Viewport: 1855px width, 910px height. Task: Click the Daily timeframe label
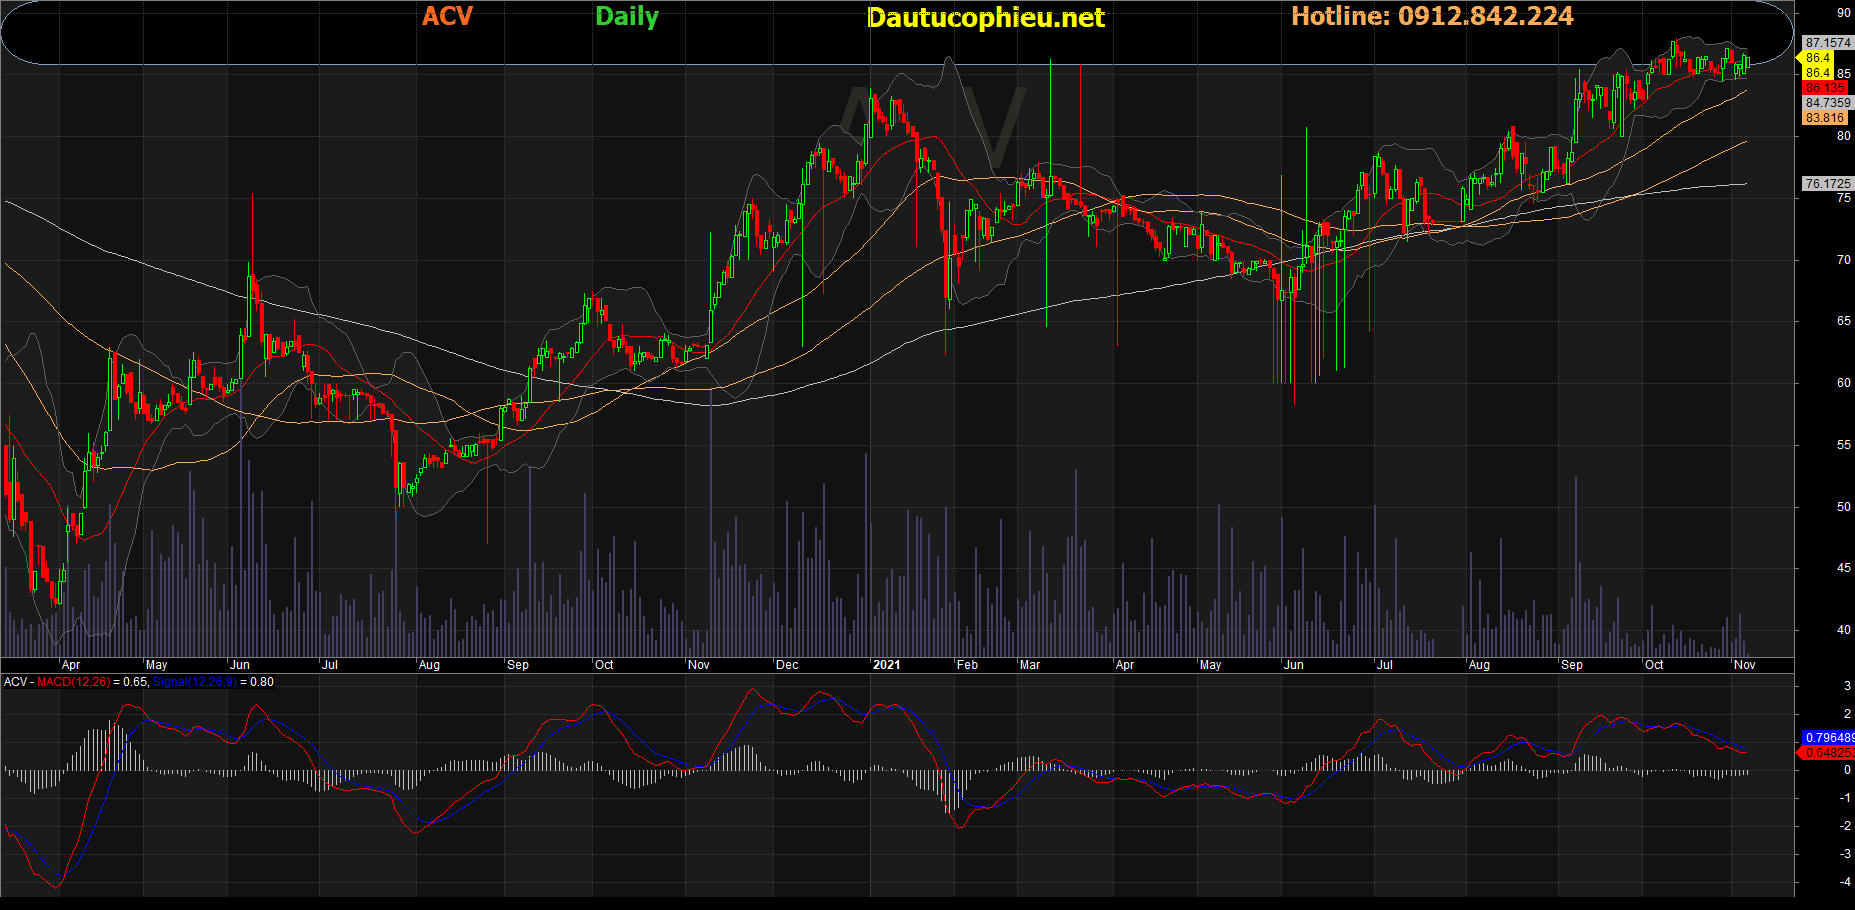click(x=626, y=17)
